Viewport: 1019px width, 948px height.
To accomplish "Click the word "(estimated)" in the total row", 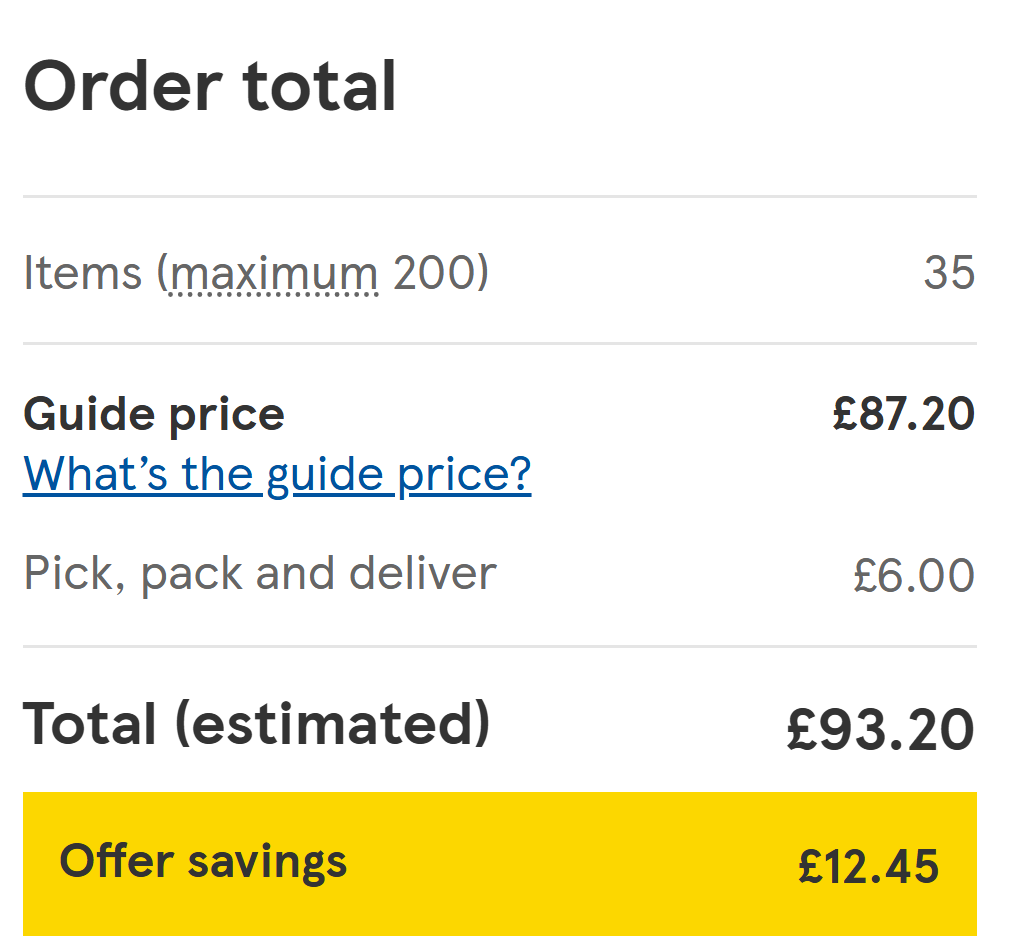I will (332, 723).
